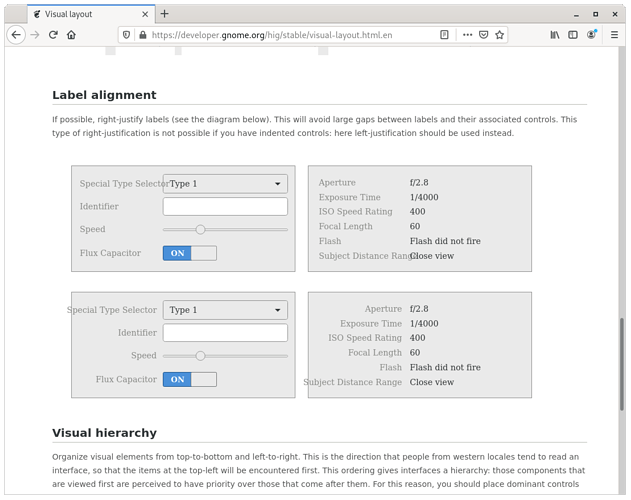
Task: Open a new tab with plus button
Action: pos(165,14)
